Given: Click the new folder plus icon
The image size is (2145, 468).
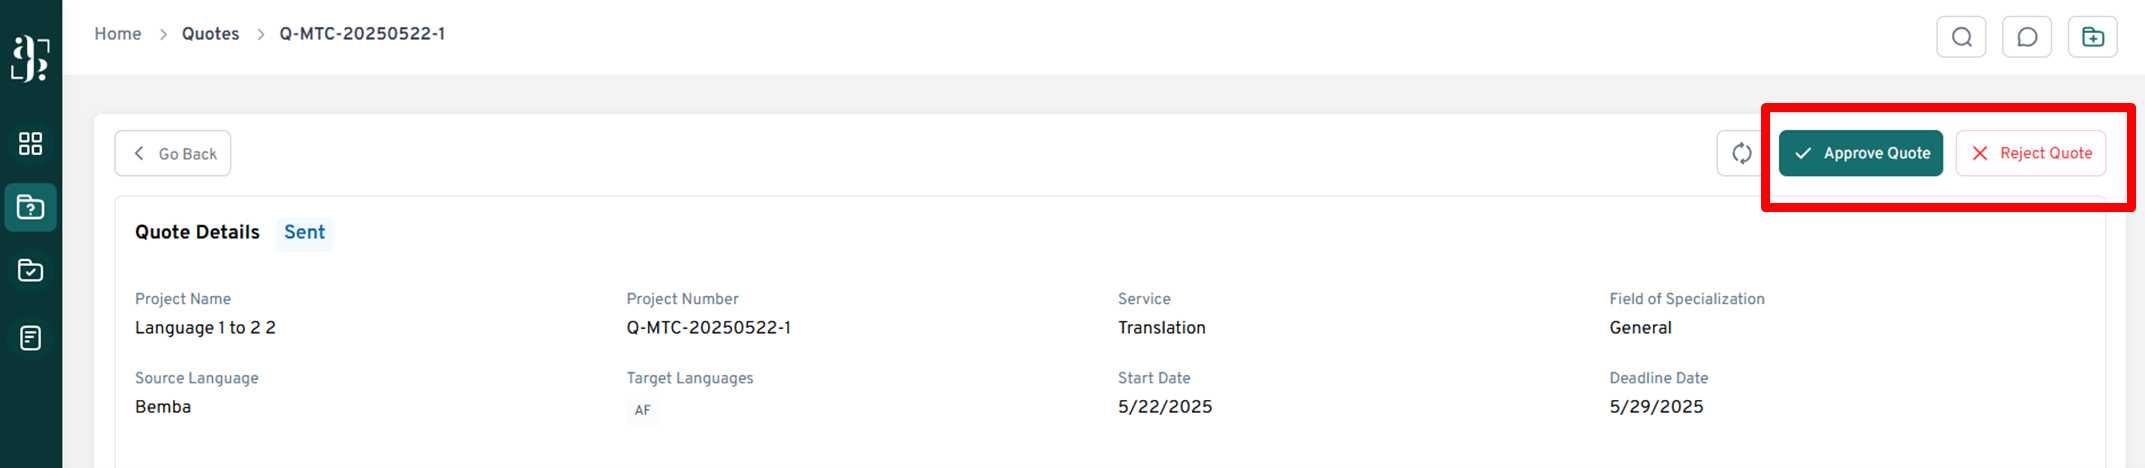Looking at the screenshot, I should pos(2093,37).
